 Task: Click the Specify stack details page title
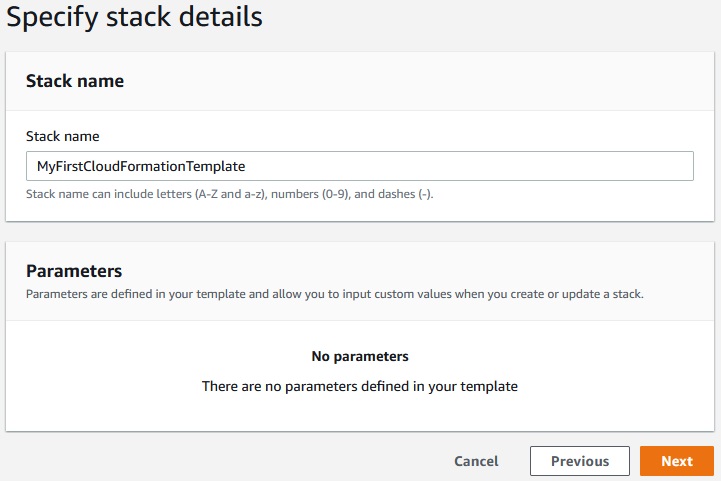point(134,17)
